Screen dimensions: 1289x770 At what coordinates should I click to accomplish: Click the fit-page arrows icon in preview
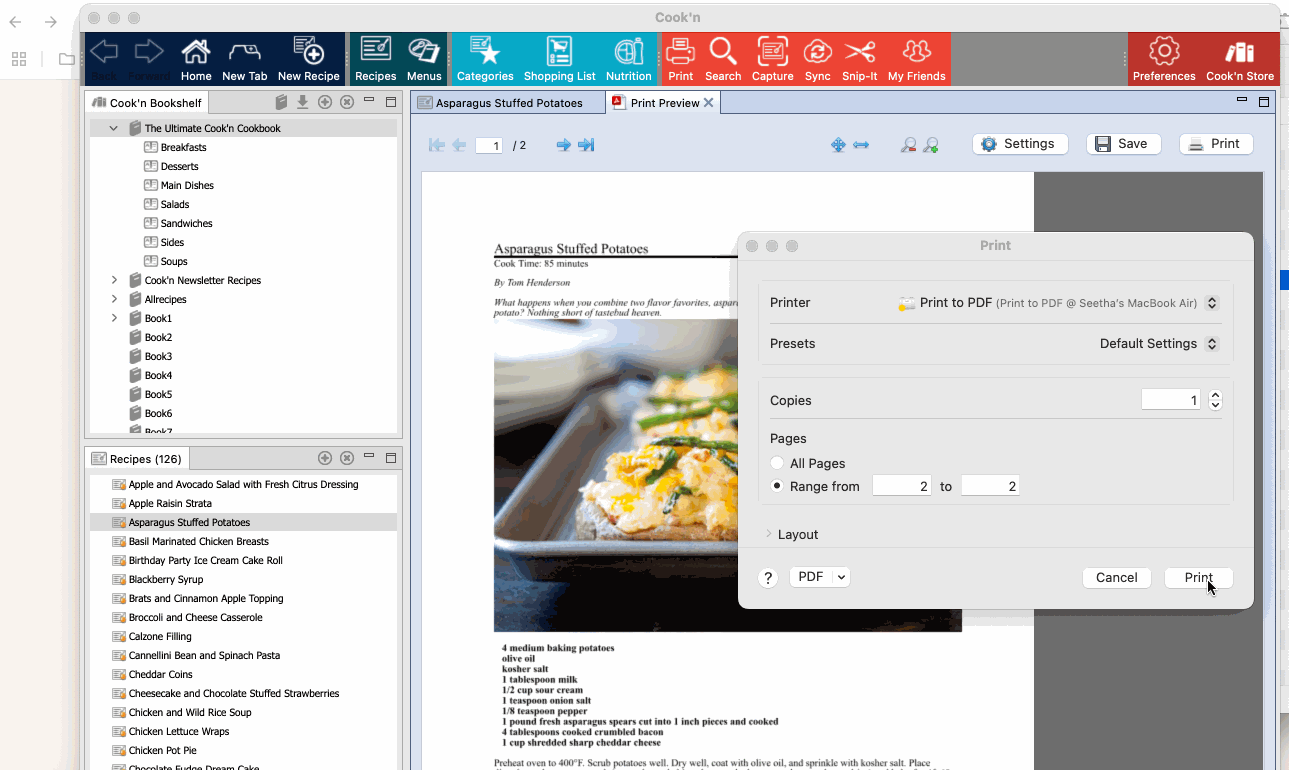coord(838,145)
